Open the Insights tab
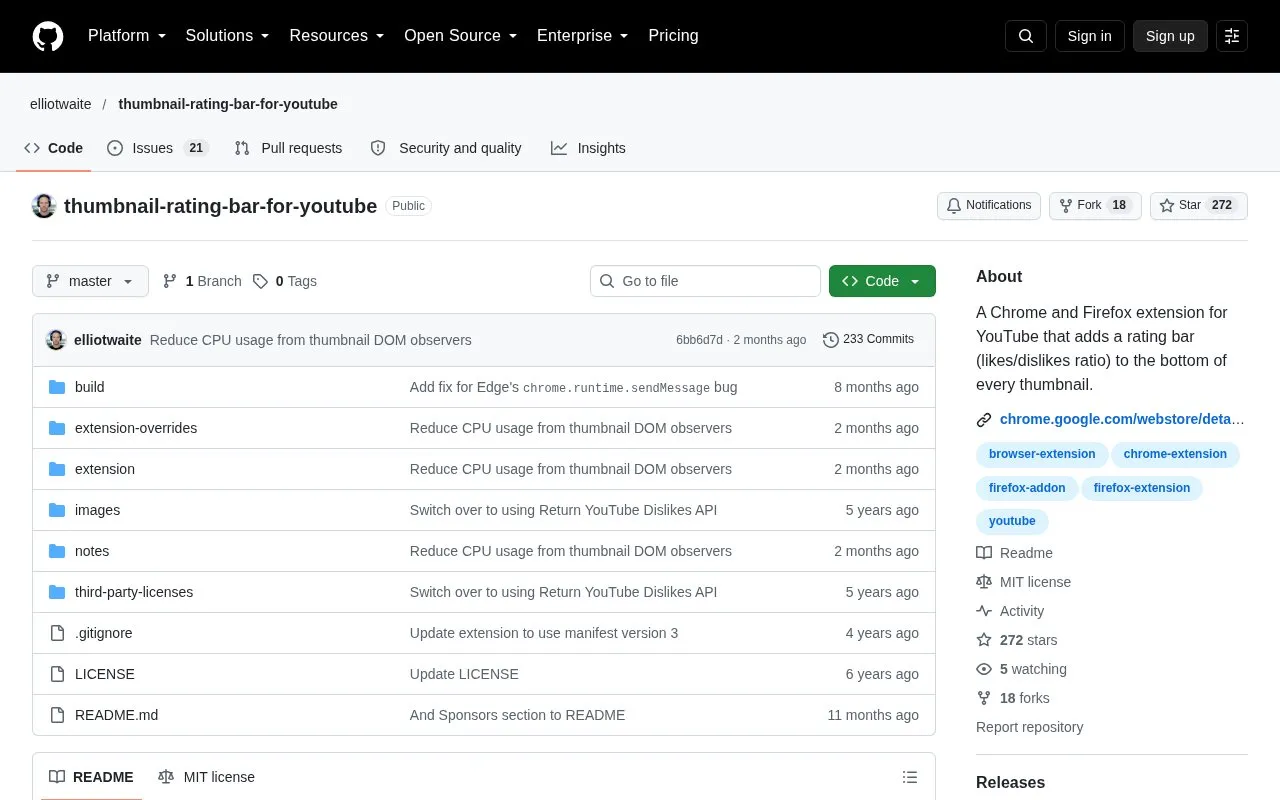The image size is (1280, 800). [x=588, y=148]
